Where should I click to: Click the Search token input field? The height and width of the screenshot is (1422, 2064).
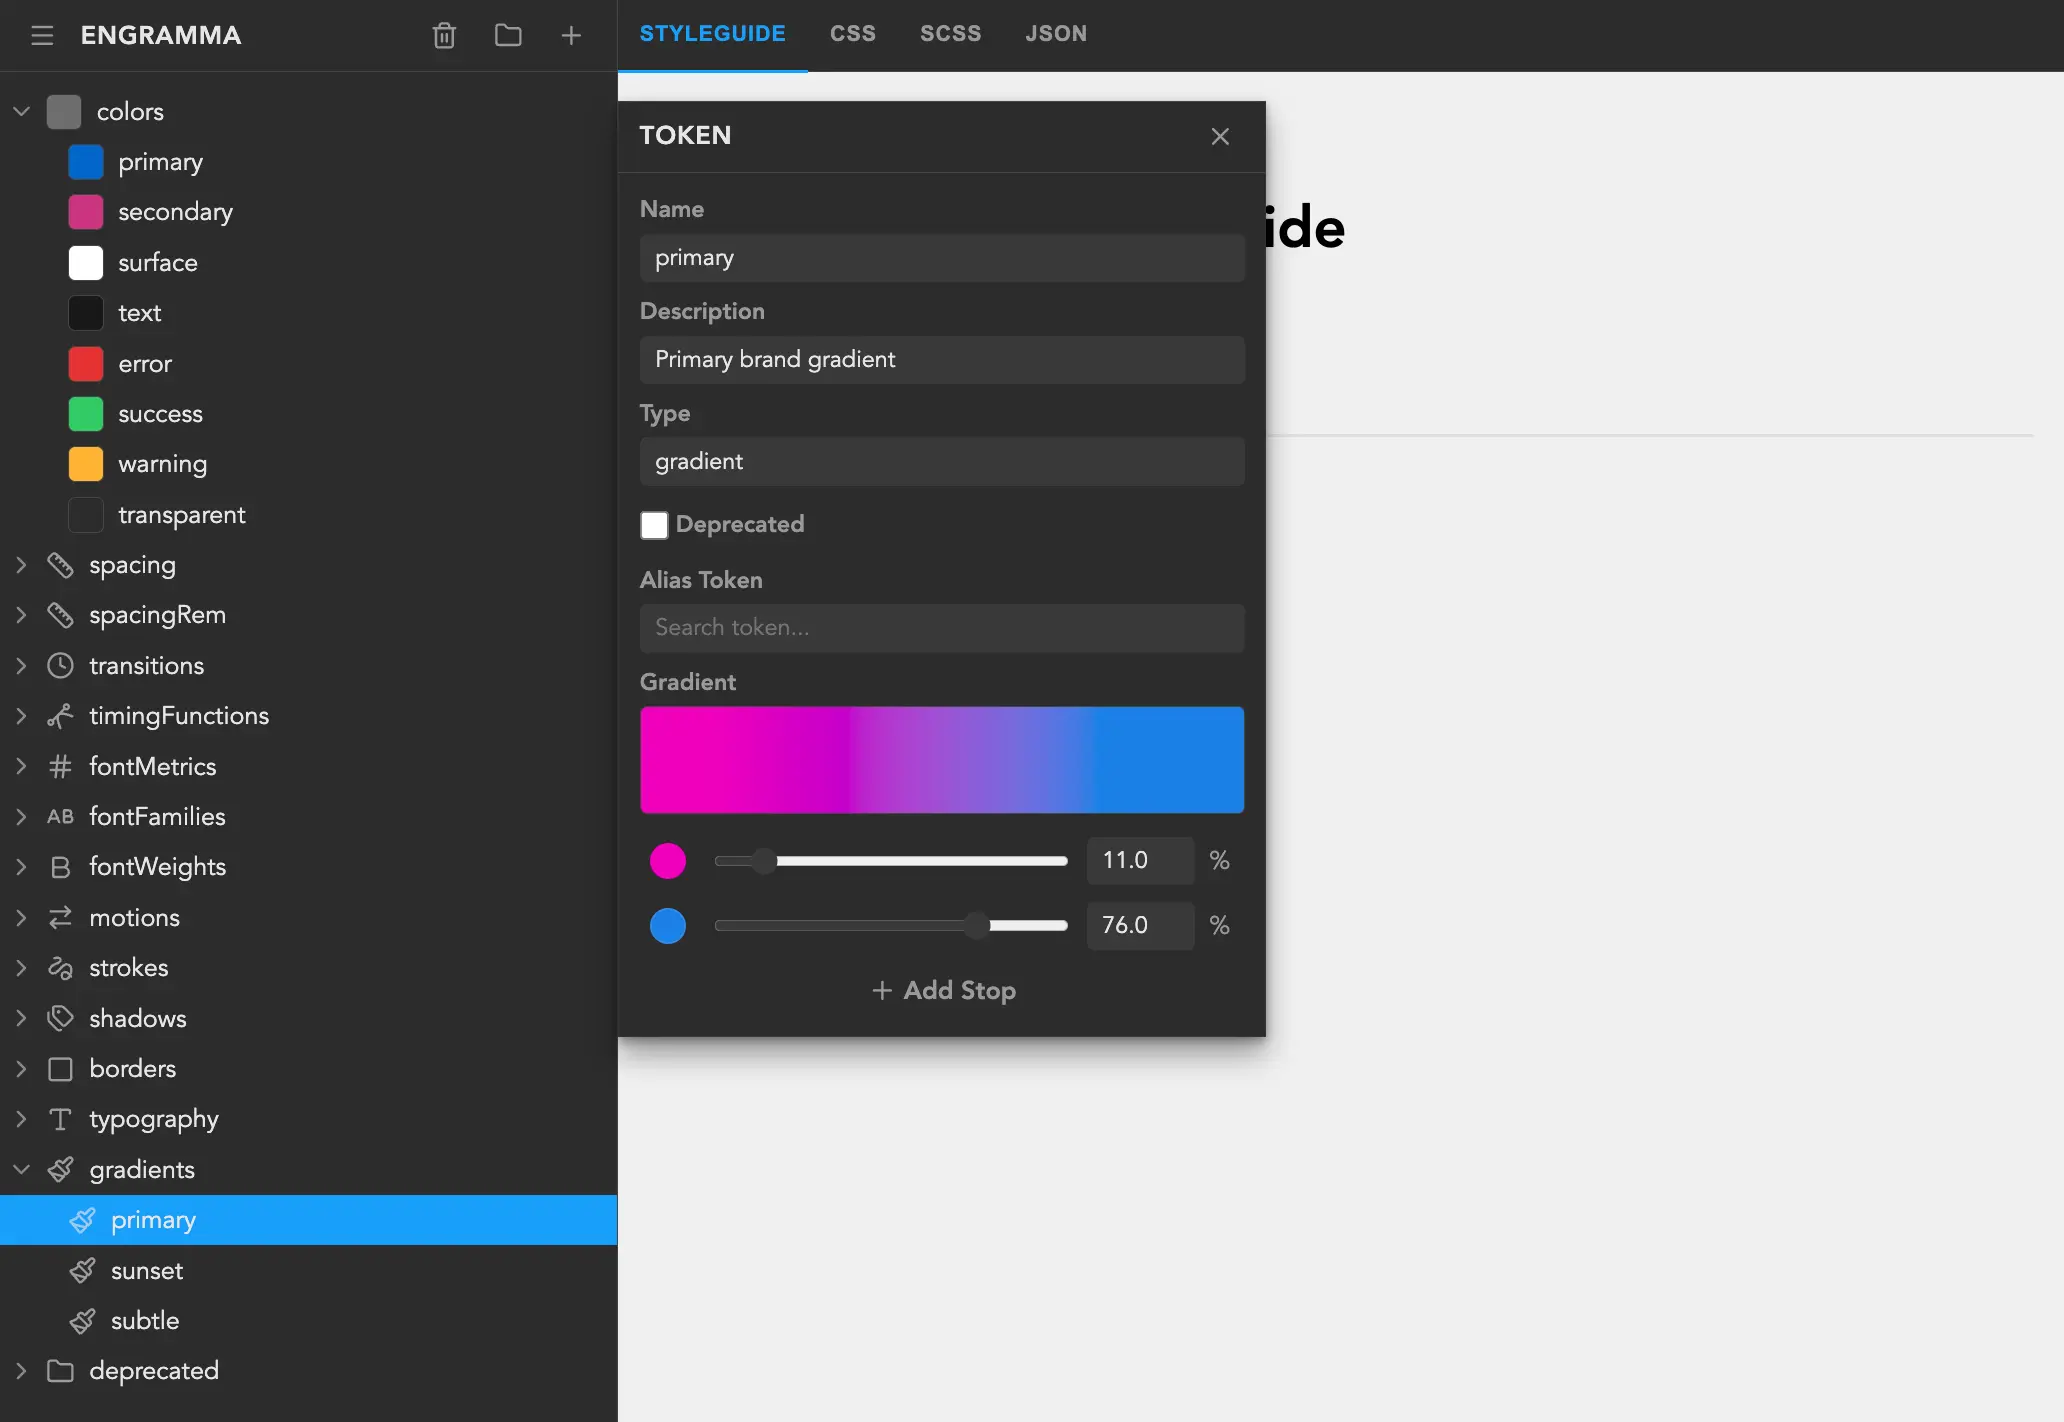[941, 628]
